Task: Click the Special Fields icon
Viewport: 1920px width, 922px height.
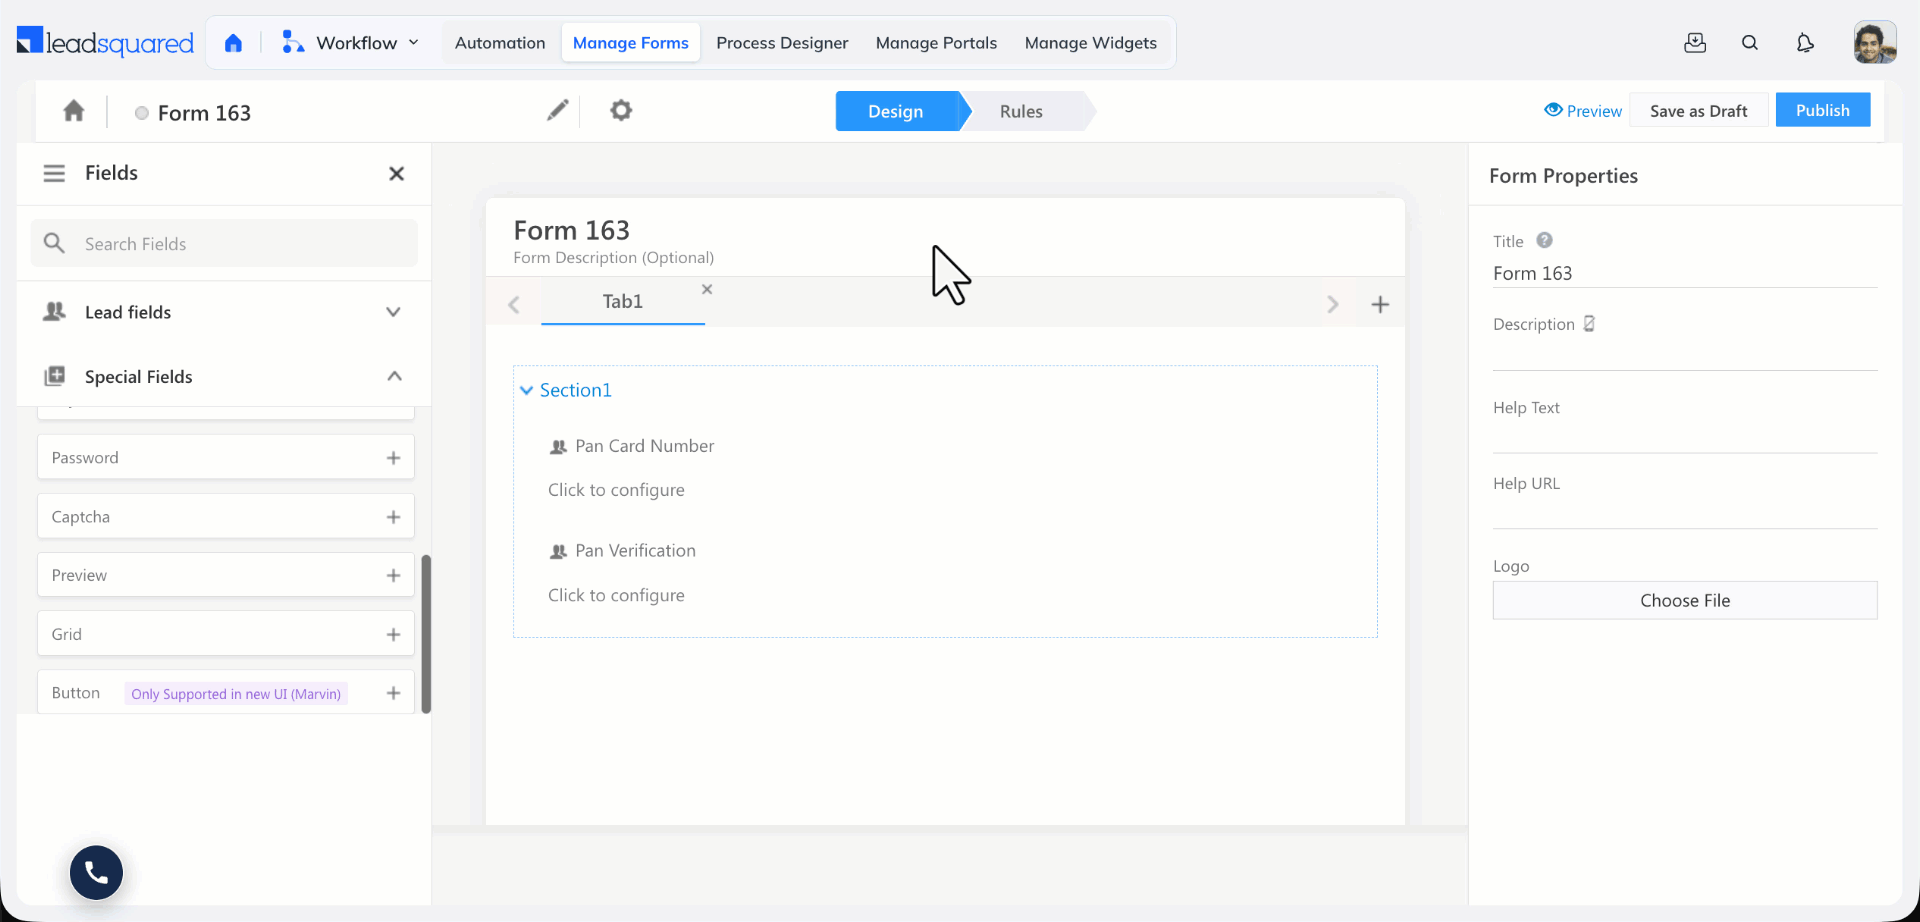Action: coord(55,376)
